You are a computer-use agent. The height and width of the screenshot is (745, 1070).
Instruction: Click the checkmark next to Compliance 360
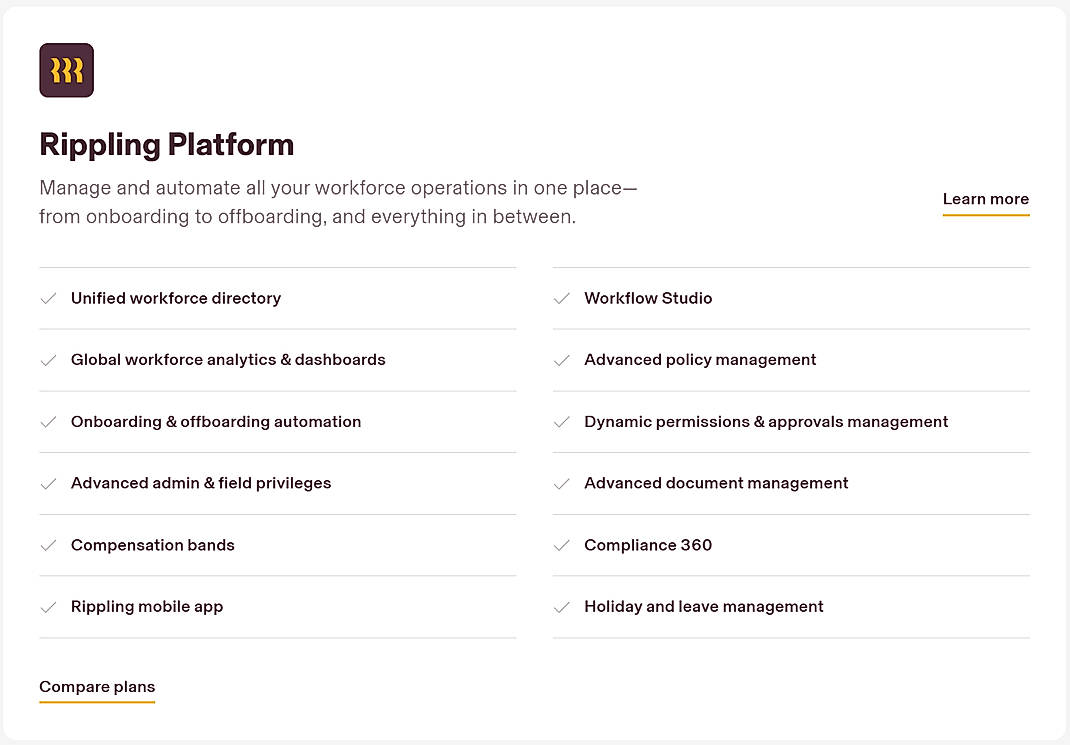[562, 545]
